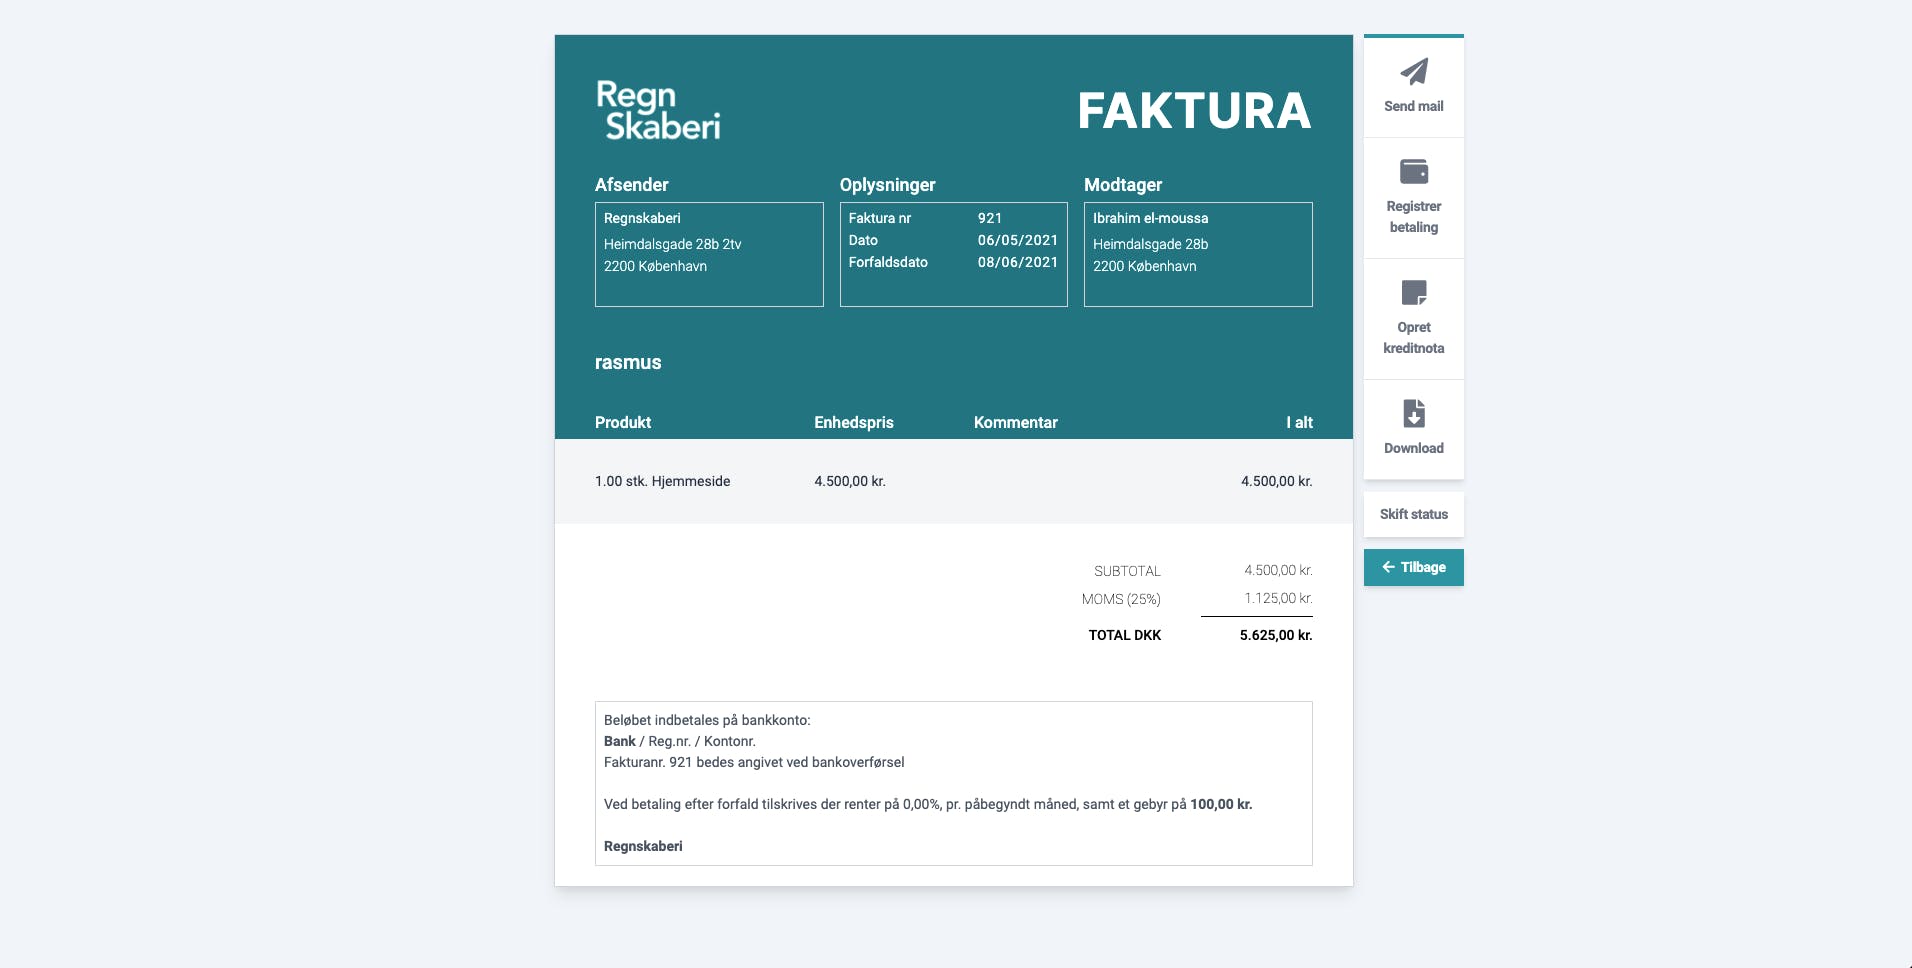This screenshot has width=1912, height=968.
Task: Click the wallet icon for Registrer betaling
Action: tap(1413, 172)
